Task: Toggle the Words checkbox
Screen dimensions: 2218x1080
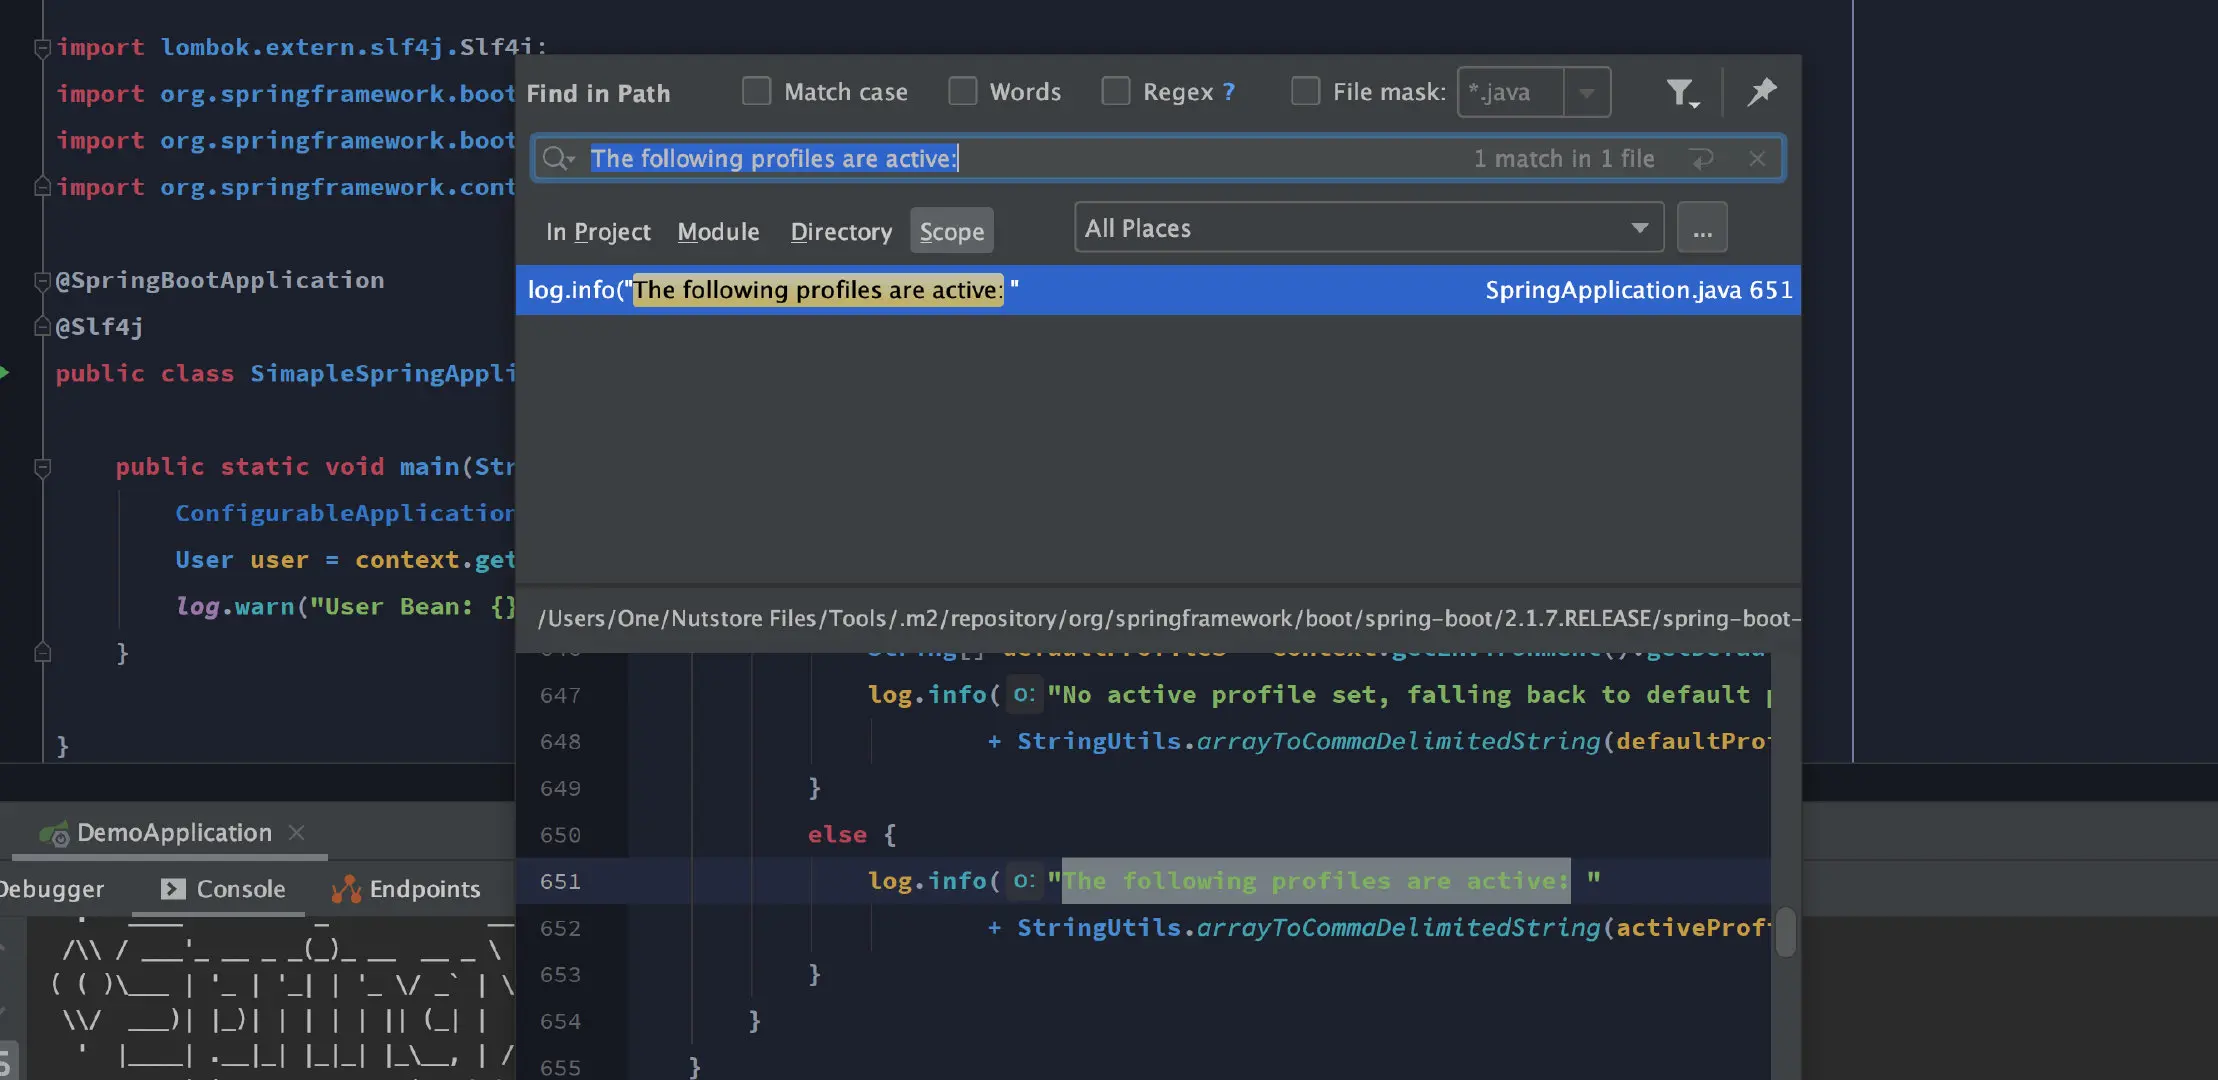Action: (963, 92)
